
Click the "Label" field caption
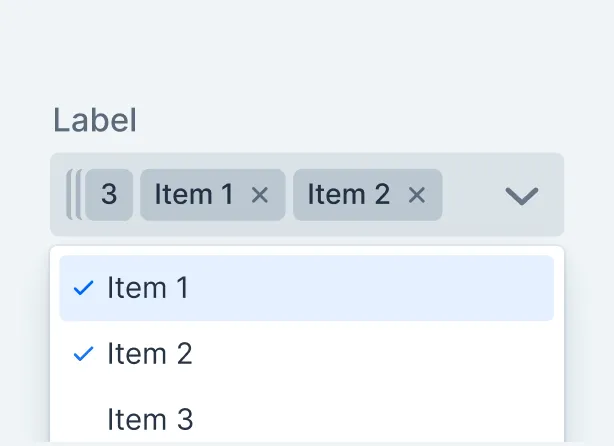[x=94, y=121]
